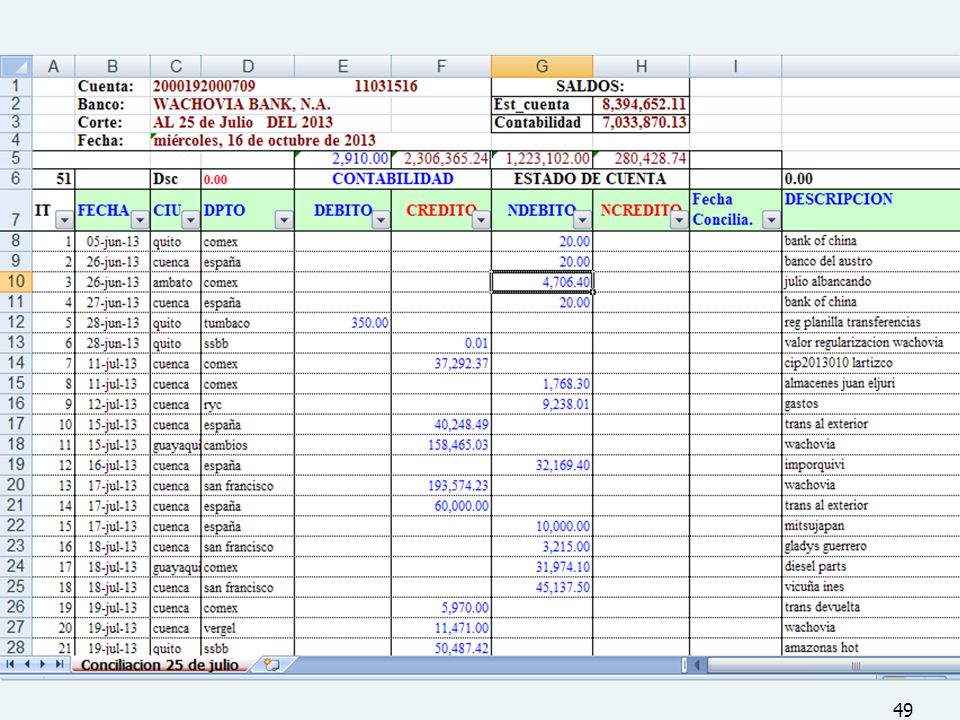Screen dimensions: 960x720
Task: Click the SALDOS: heading cell
Action: (x=590, y=86)
